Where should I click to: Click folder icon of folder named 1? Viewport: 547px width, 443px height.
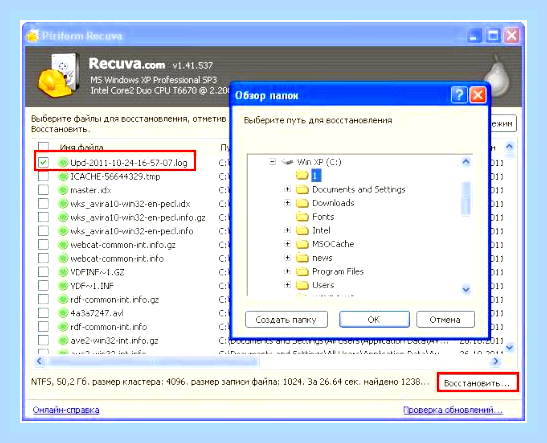(x=302, y=175)
